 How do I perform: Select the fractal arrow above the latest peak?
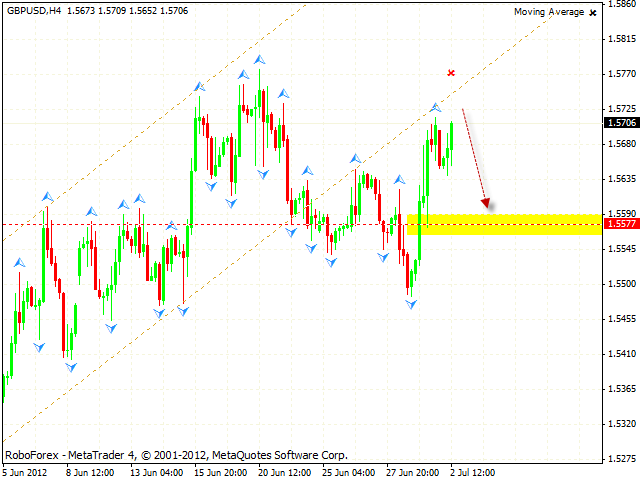tap(436, 106)
